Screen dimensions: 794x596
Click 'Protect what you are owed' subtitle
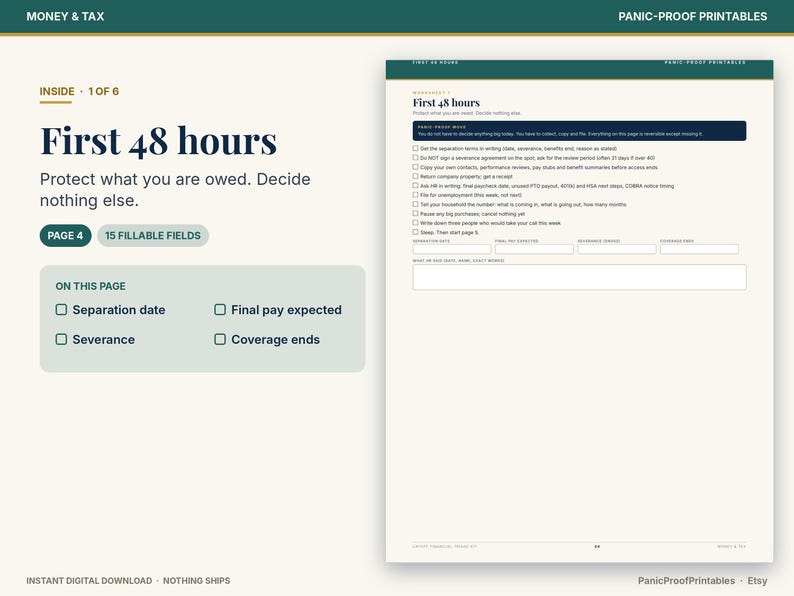(175, 189)
